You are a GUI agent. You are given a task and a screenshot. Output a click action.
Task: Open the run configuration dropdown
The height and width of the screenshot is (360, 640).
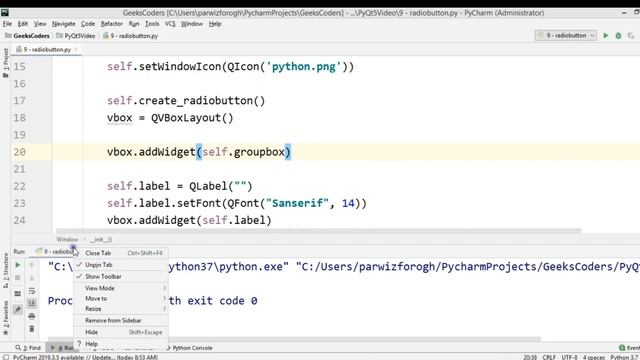566,36
